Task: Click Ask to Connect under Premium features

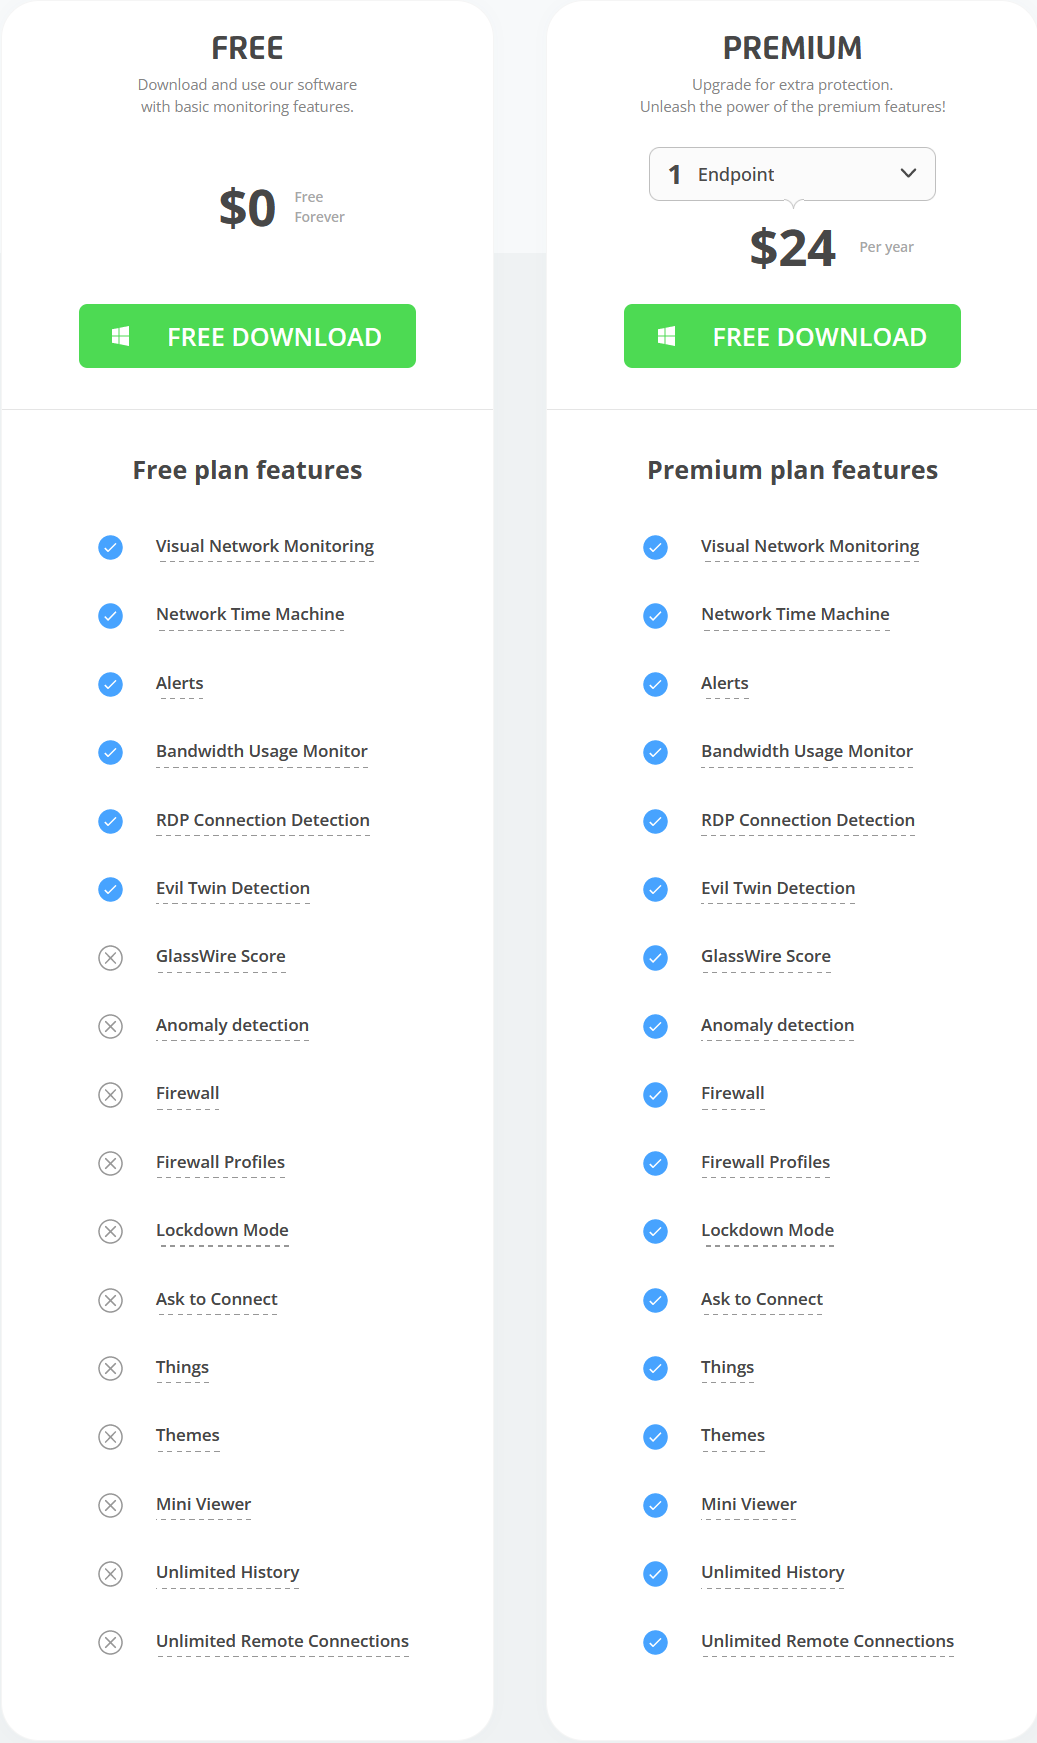Action: pyautogui.click(x=762, y=1299)
